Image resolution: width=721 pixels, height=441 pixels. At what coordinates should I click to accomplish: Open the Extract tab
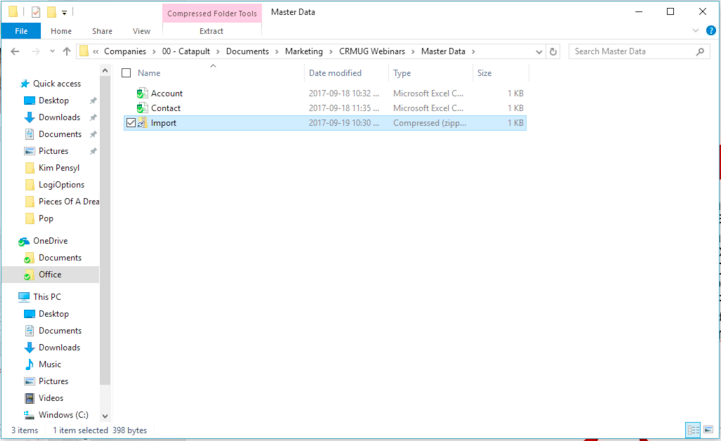pos(212,31)
